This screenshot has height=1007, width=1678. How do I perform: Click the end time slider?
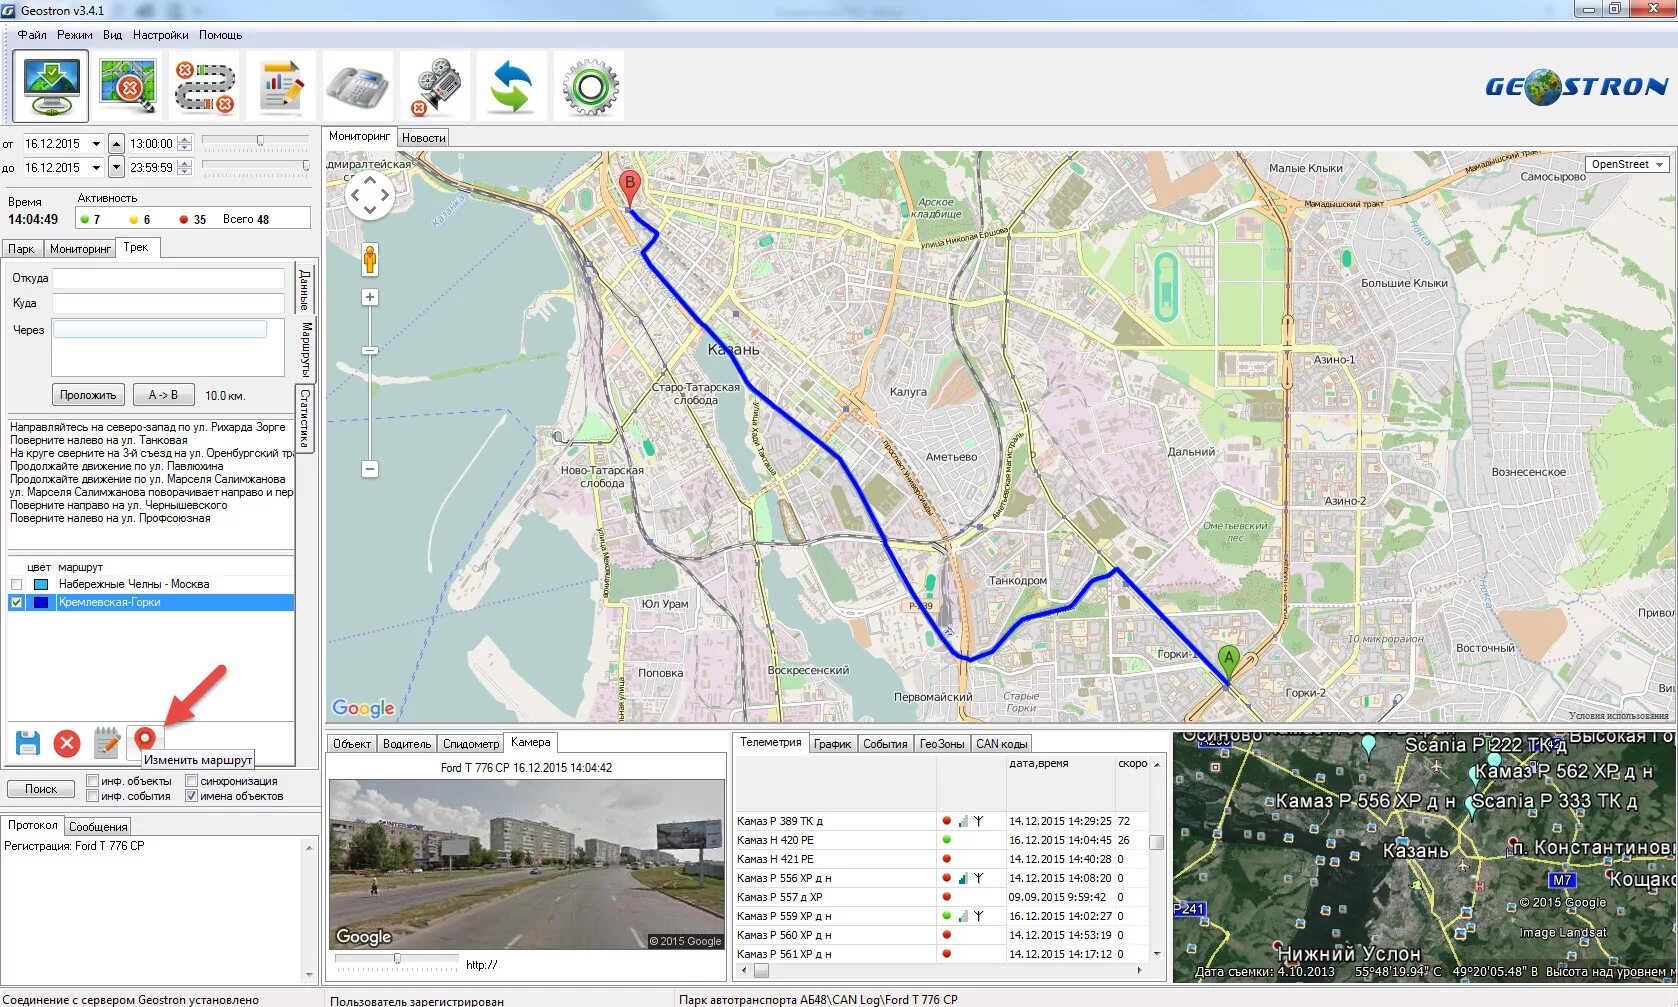[255, 167]
